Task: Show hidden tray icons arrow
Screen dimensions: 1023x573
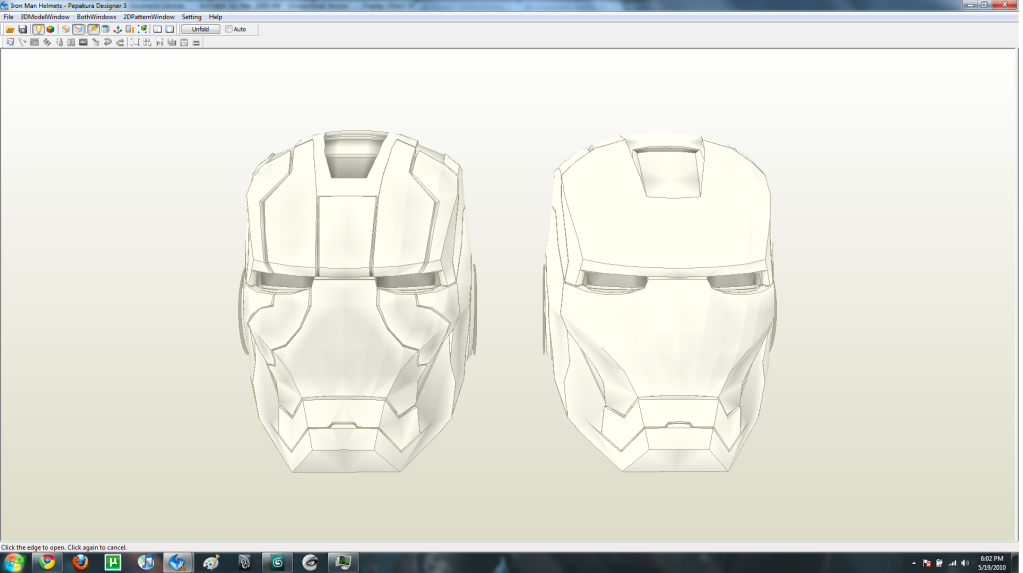Action: pyautogui.click(x=913, y=563)
